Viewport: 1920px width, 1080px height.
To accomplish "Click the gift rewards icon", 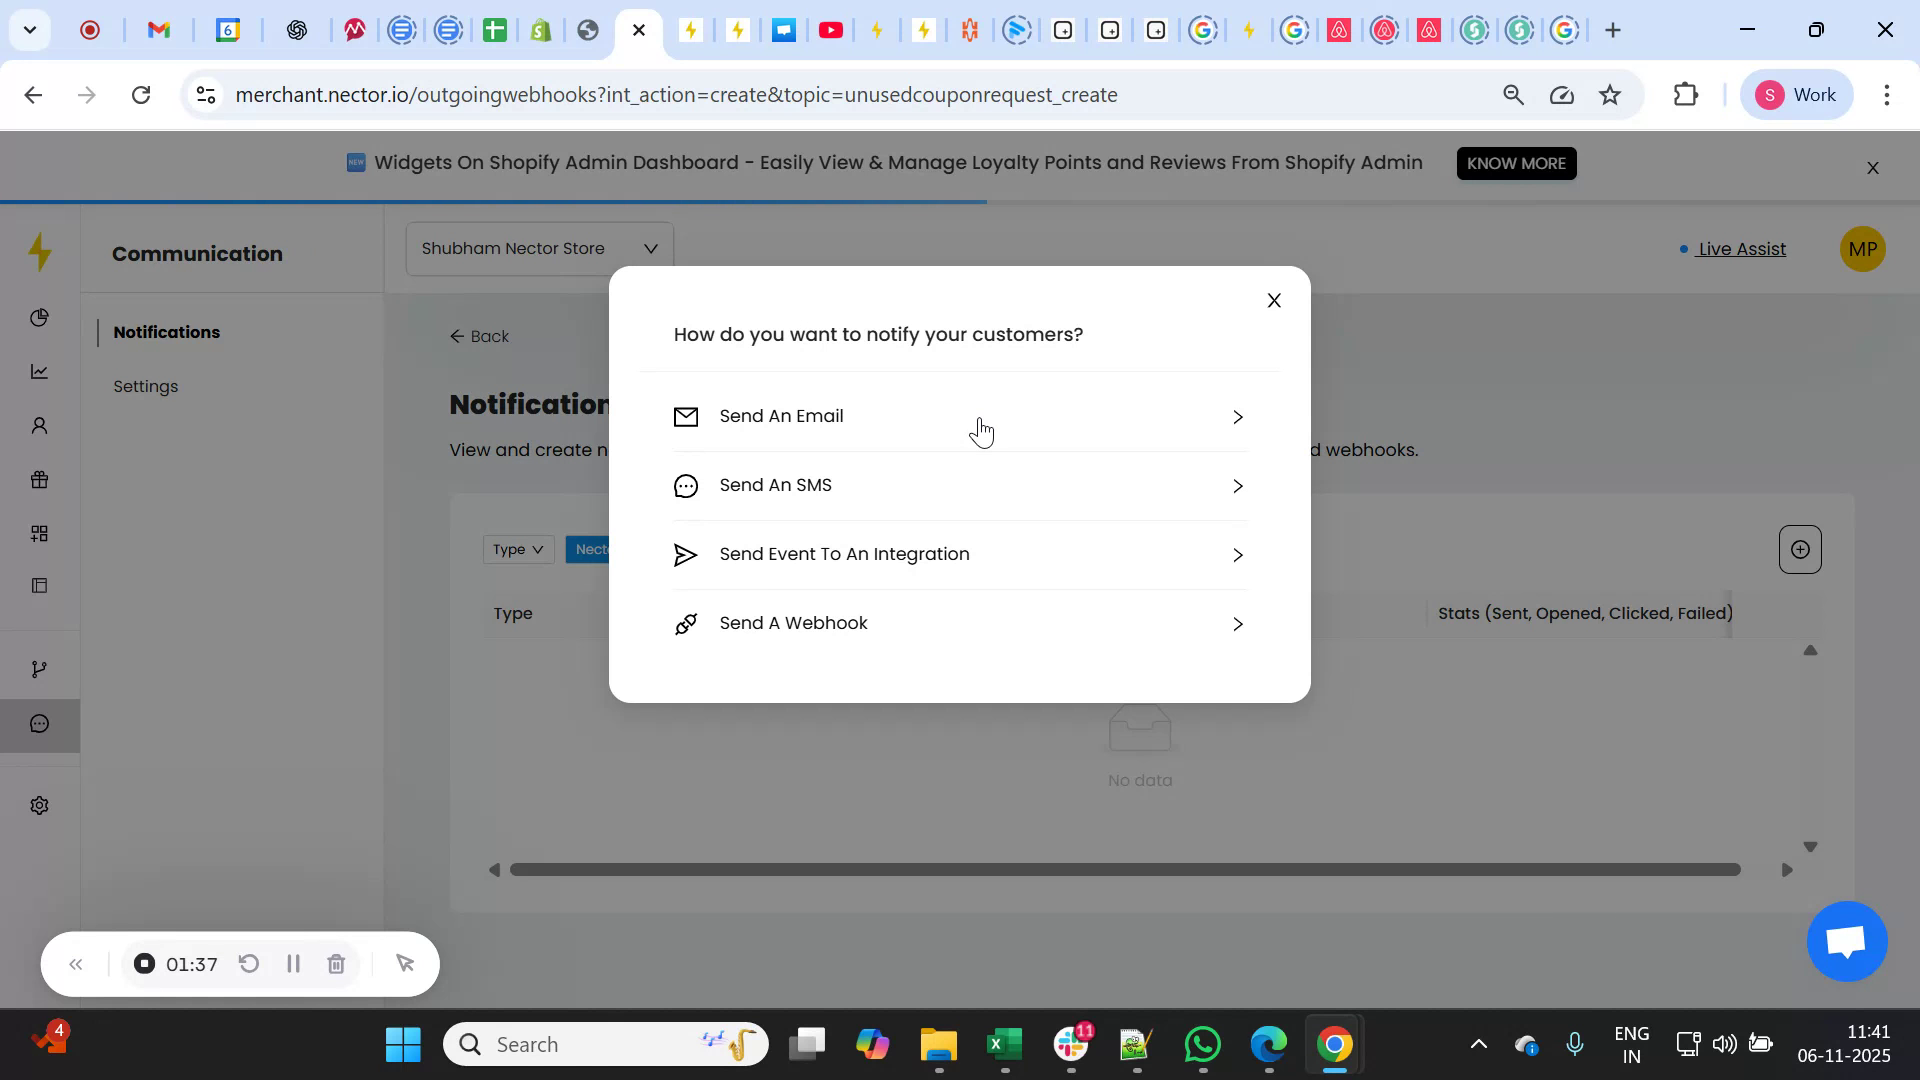I will [39, 479].
